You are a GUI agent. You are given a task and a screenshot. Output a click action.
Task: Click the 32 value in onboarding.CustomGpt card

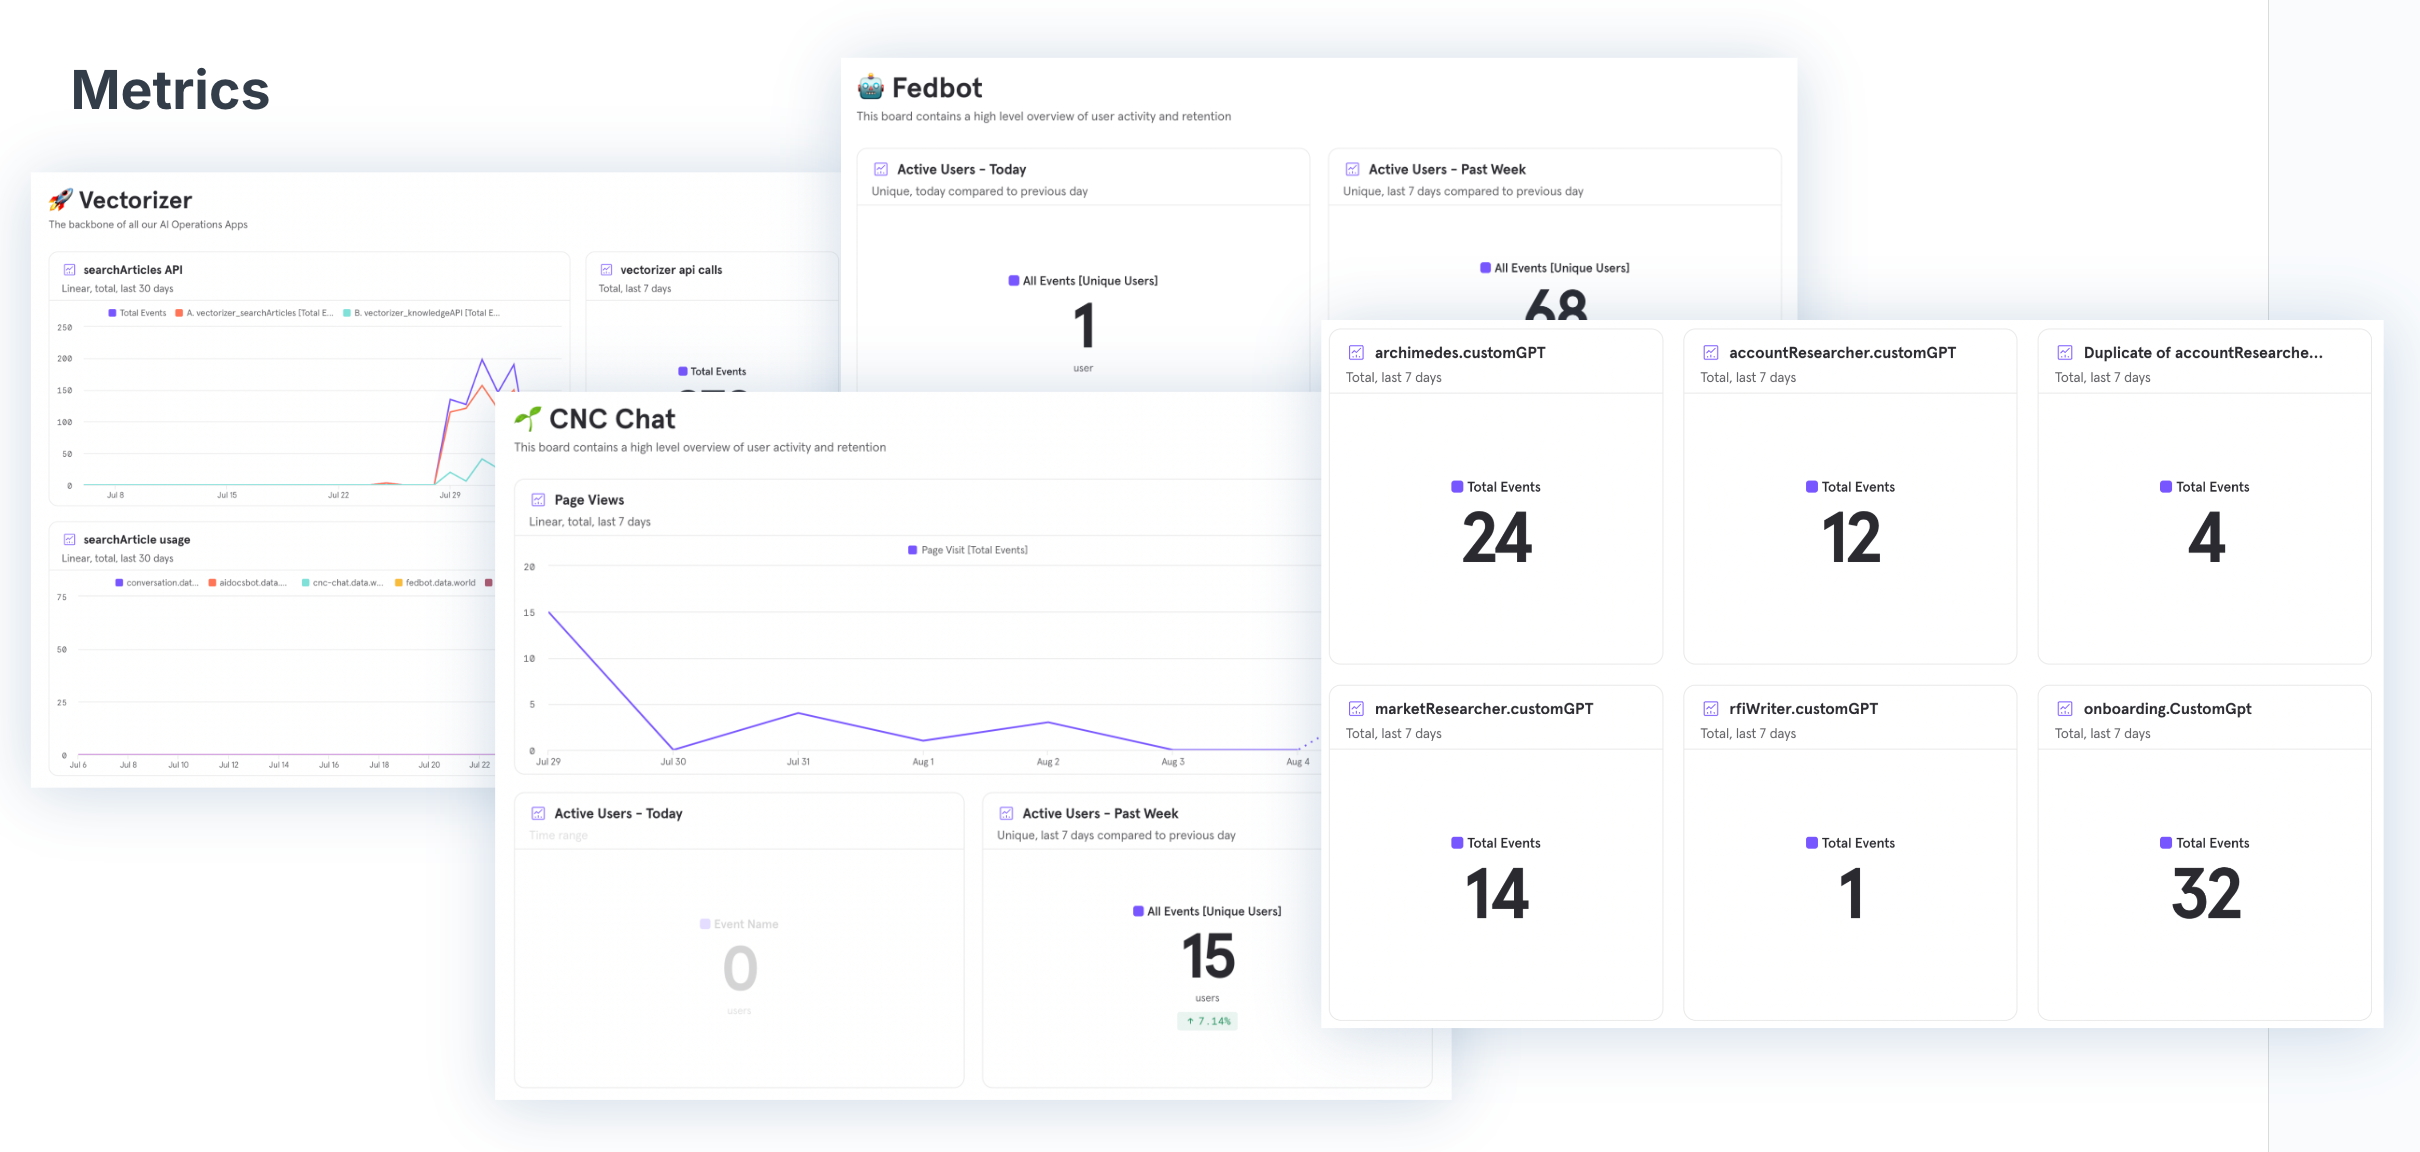2206,894
